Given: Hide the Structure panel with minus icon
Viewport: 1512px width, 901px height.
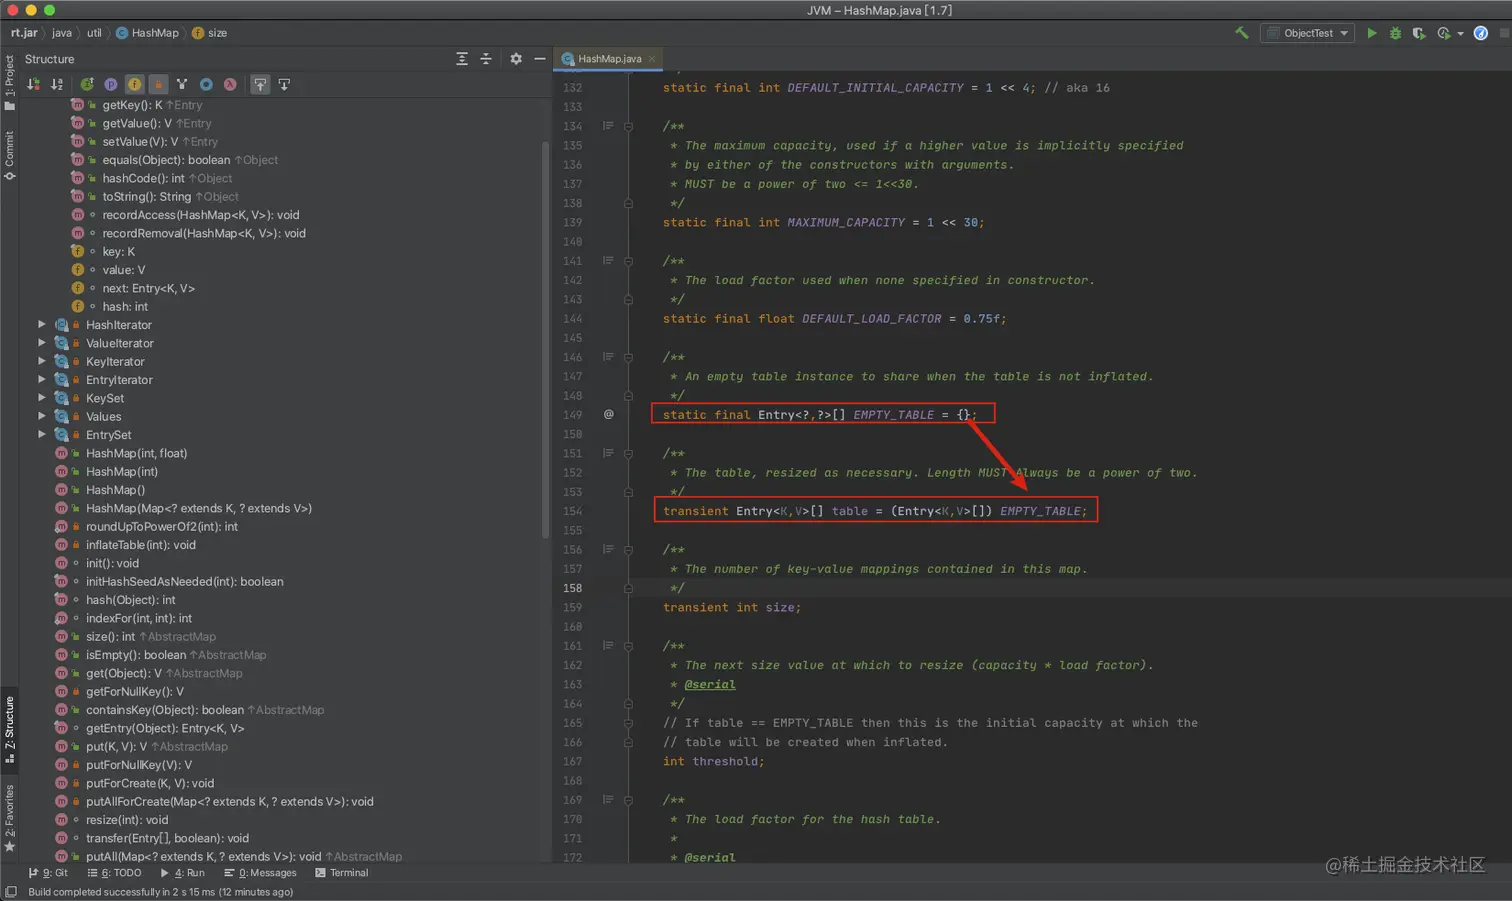Looking at the screenshot, I should [540, 59].
